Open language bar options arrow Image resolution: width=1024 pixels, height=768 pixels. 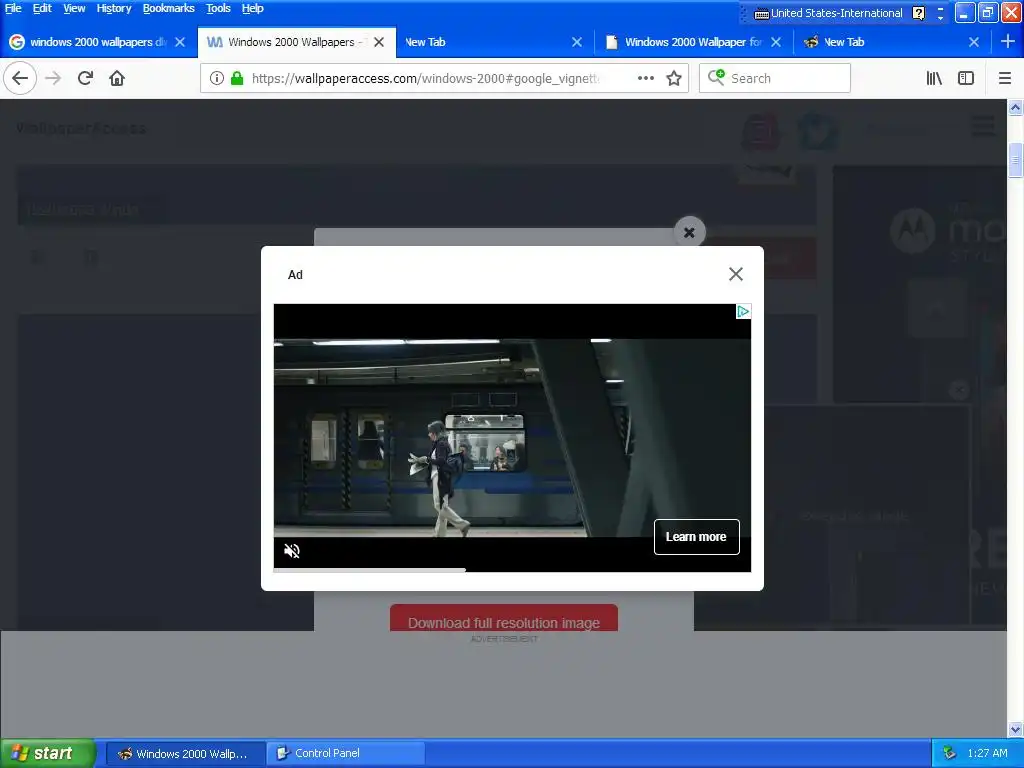940,17
